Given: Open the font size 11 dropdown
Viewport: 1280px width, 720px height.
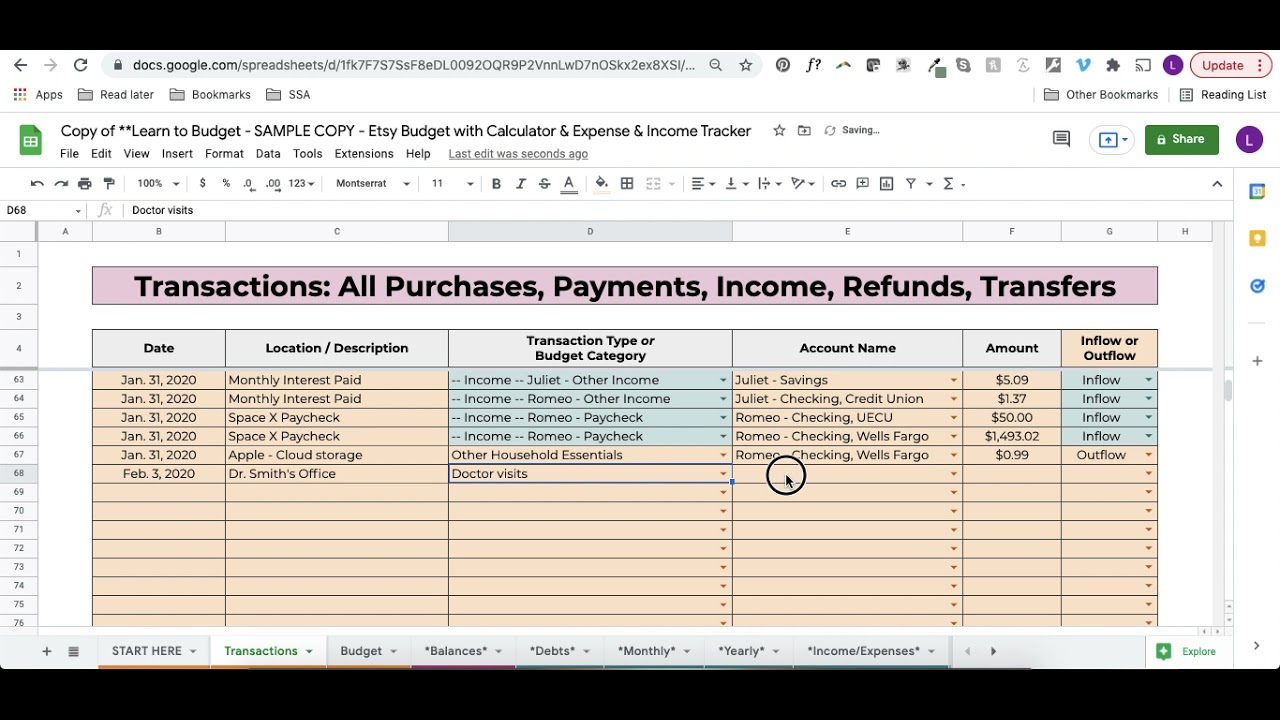Looking at the screenshot, I should (452, 184).
